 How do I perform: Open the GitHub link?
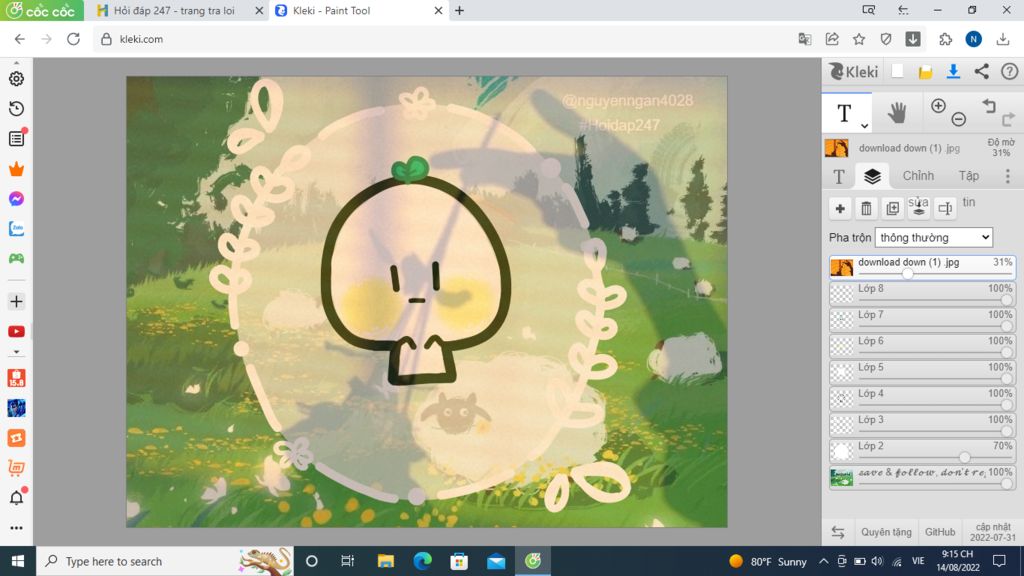tap(940, 532)
